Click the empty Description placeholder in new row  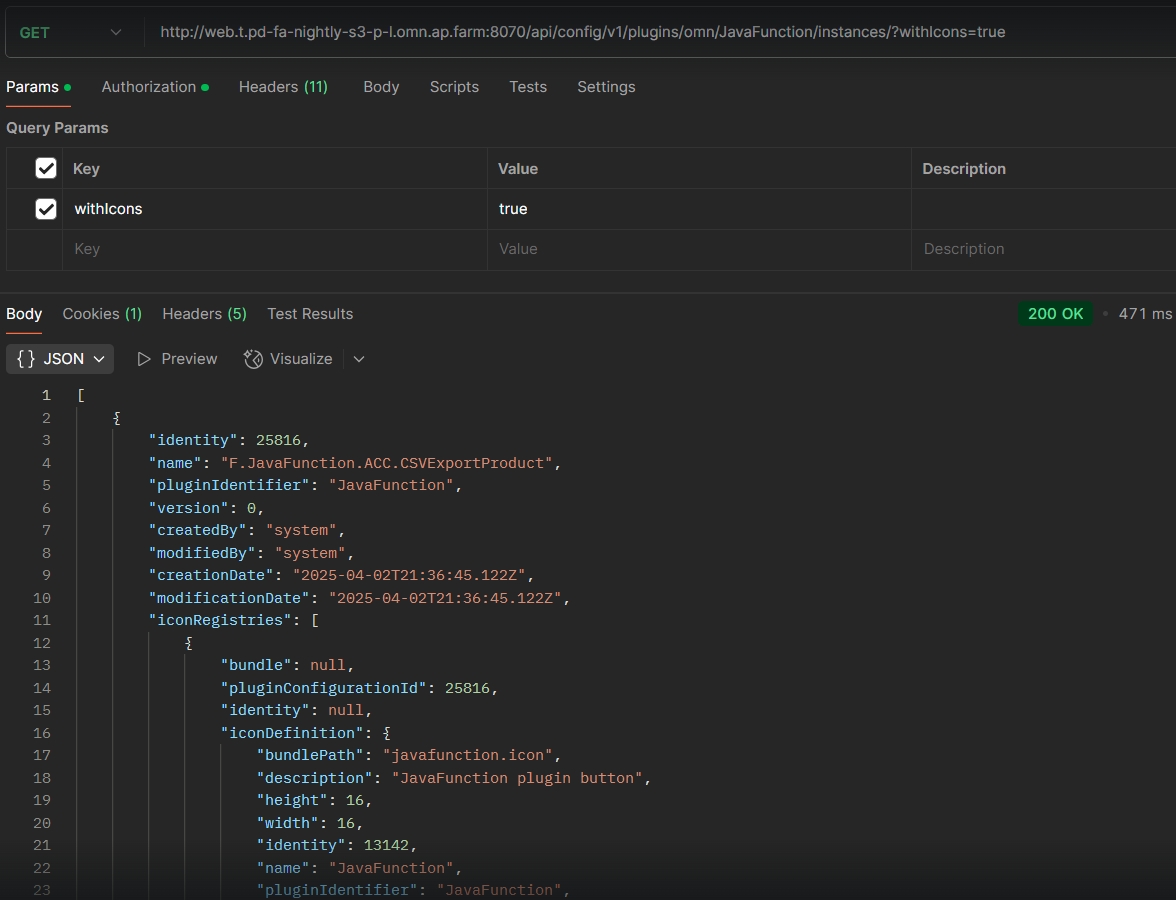1040,249
